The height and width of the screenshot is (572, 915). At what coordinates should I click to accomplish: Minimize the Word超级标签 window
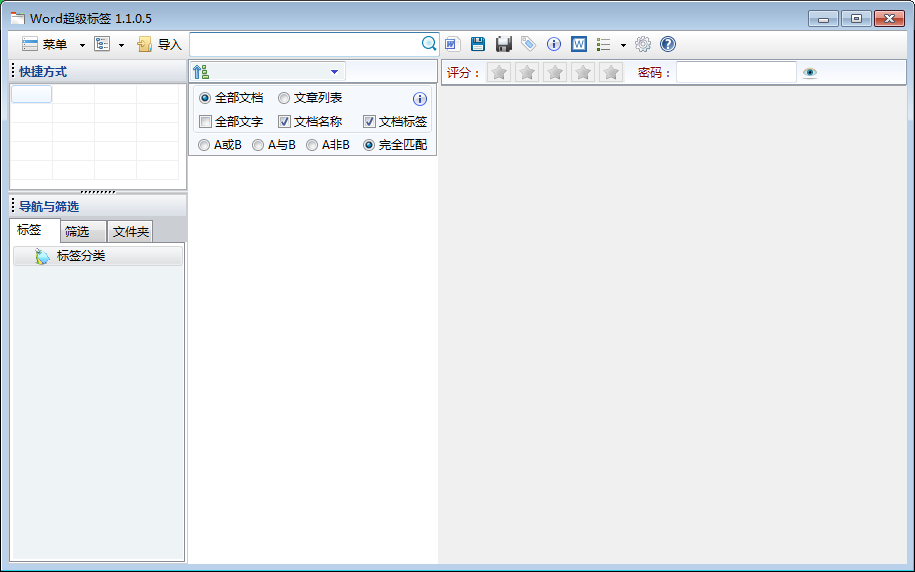[823, 19]
